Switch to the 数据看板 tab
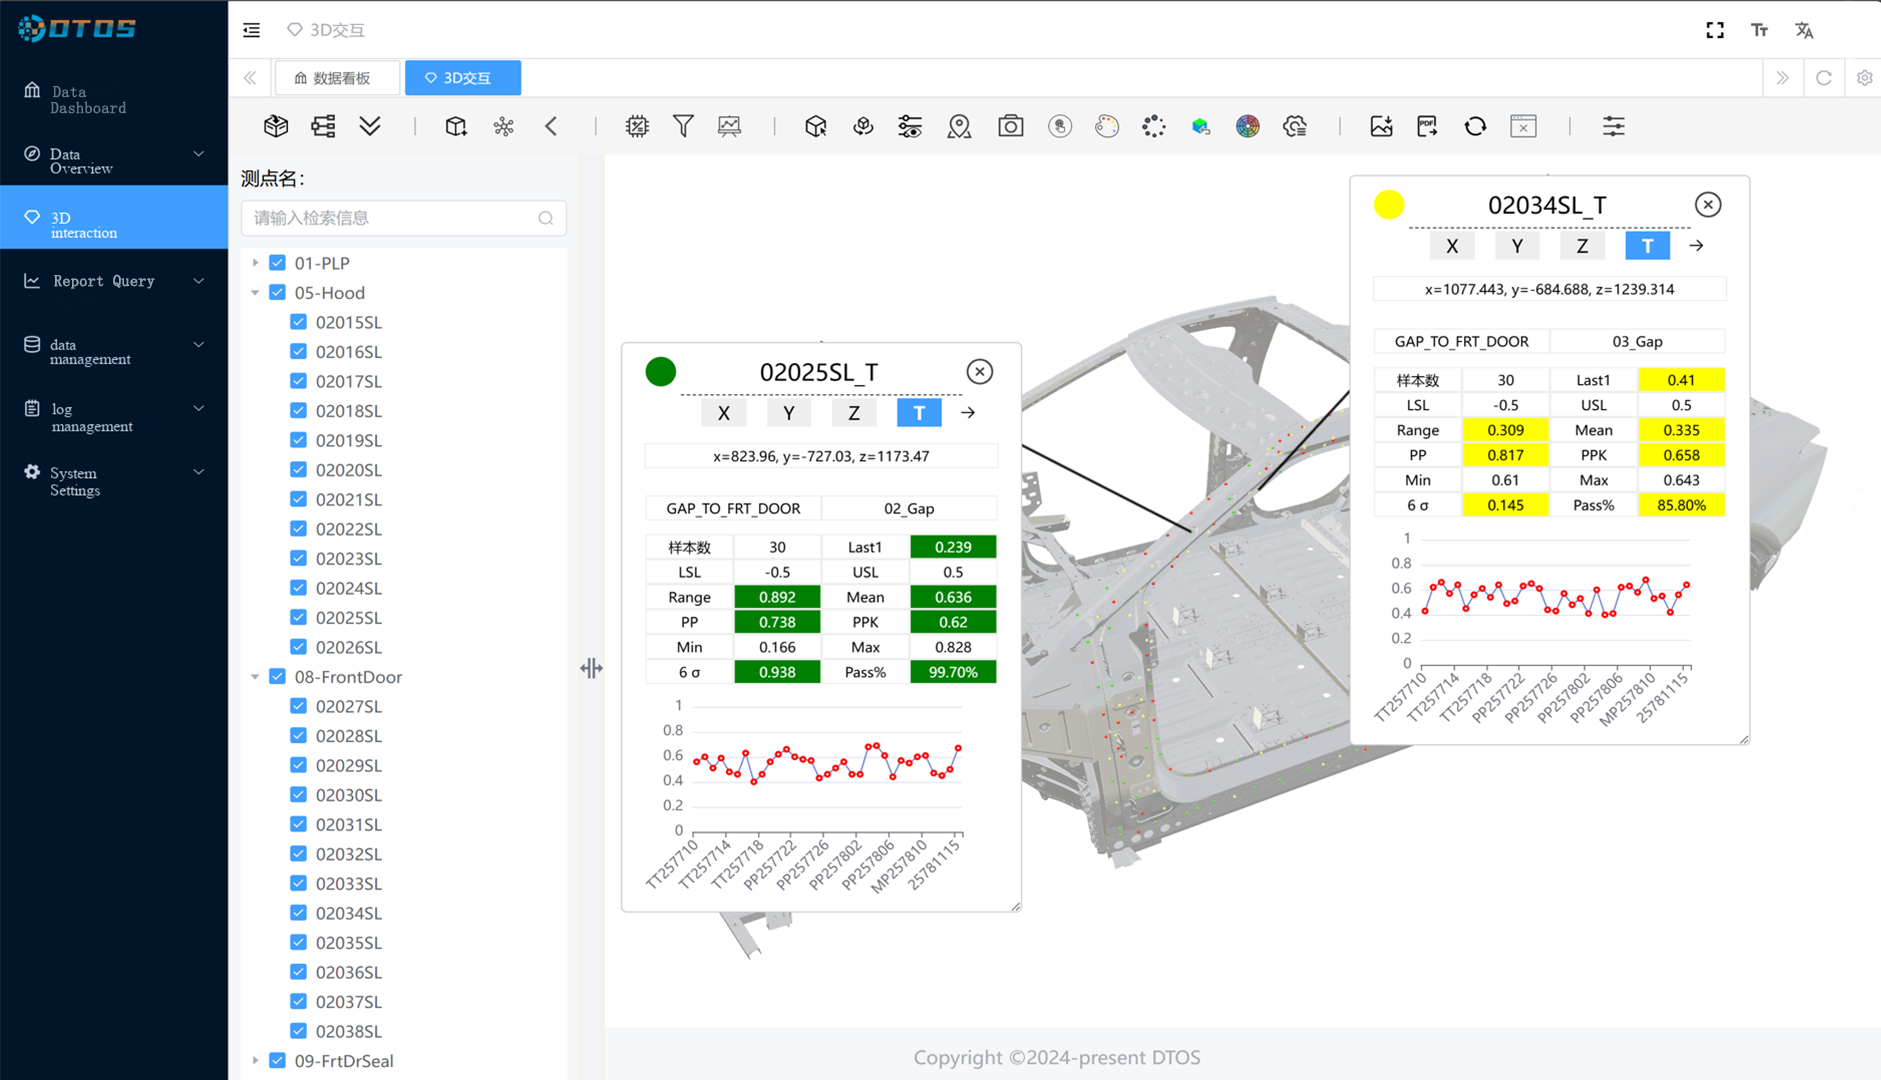This screenshot has width=1881, height=1080. (x=333, y=78)
